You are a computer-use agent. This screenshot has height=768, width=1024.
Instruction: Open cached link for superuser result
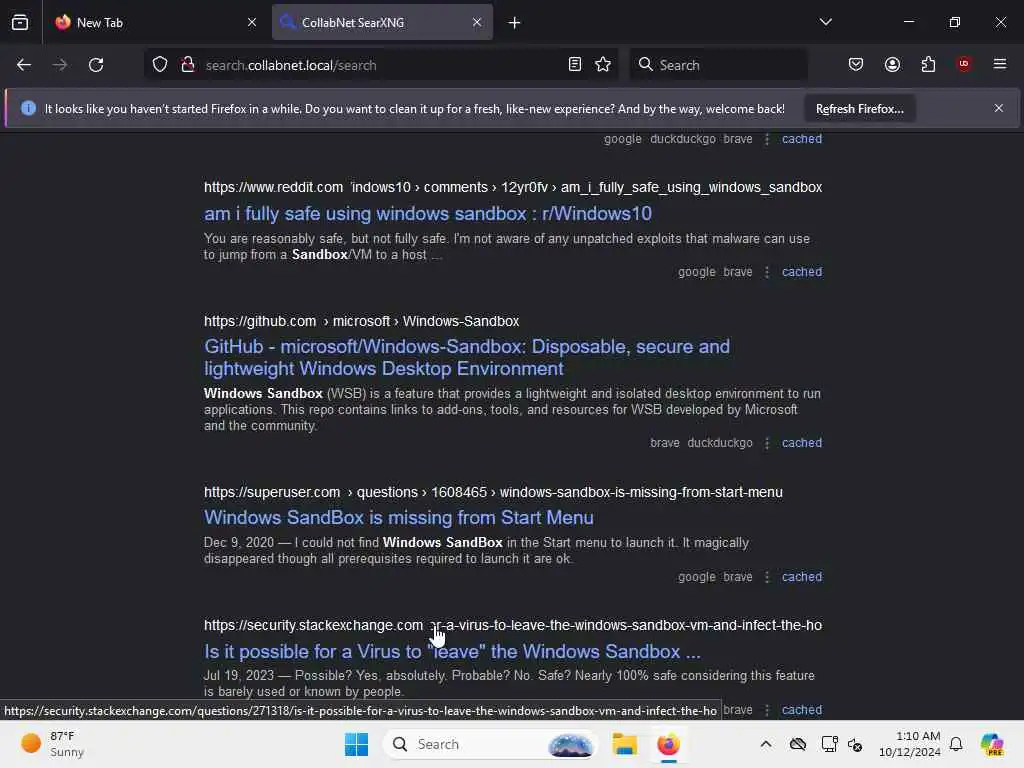point(802,577)
